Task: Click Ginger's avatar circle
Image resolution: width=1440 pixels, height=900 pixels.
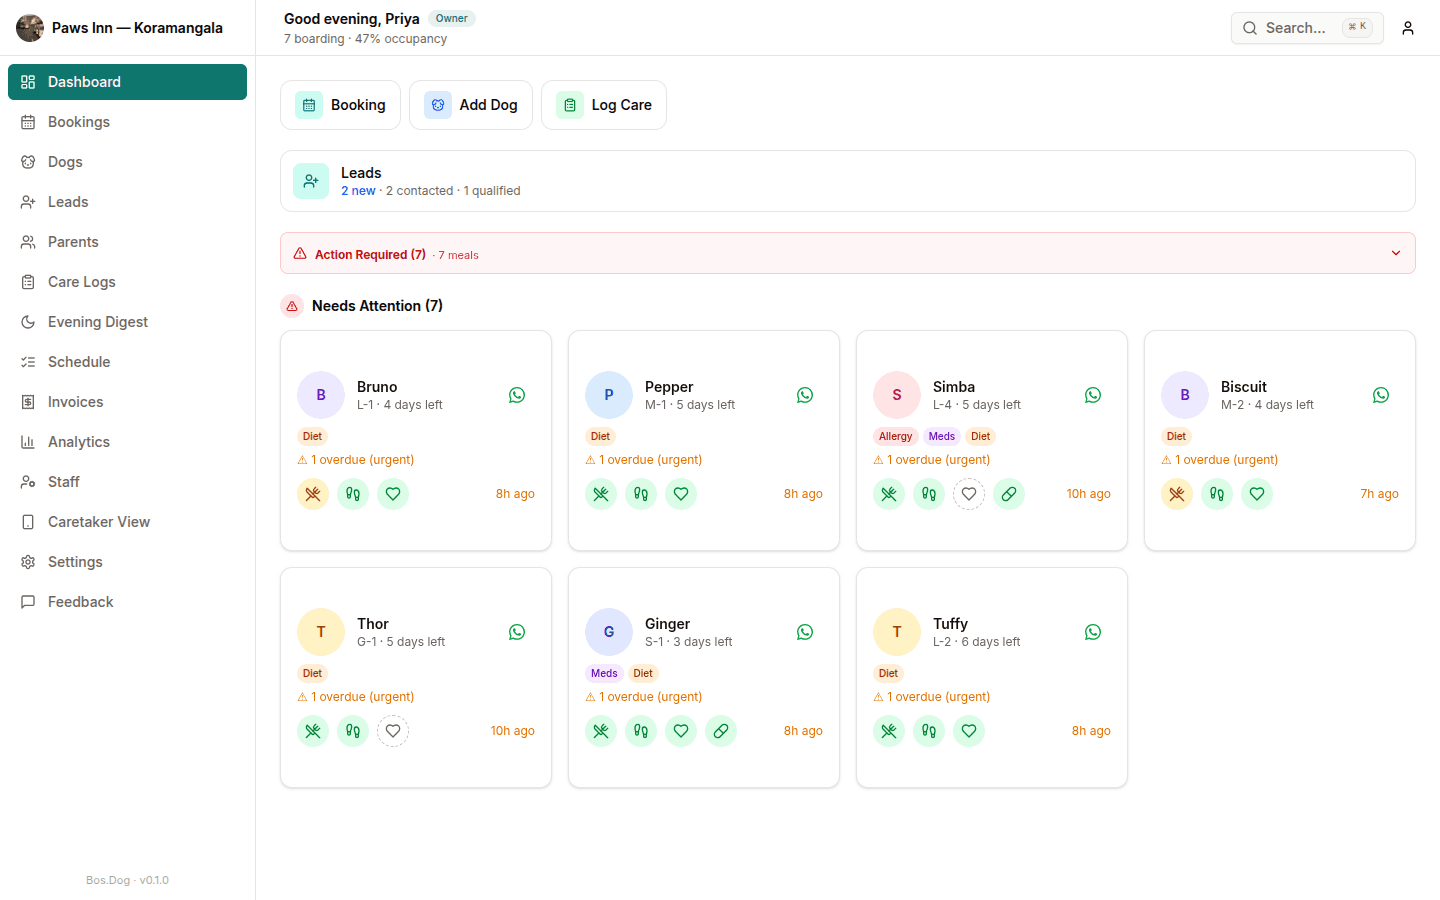Action: [x=609, y=632]
